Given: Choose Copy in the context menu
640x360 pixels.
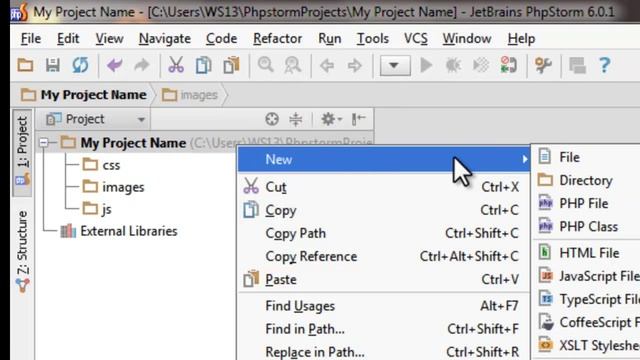Looking at the screenshot, I should click(x=384, y=210).
